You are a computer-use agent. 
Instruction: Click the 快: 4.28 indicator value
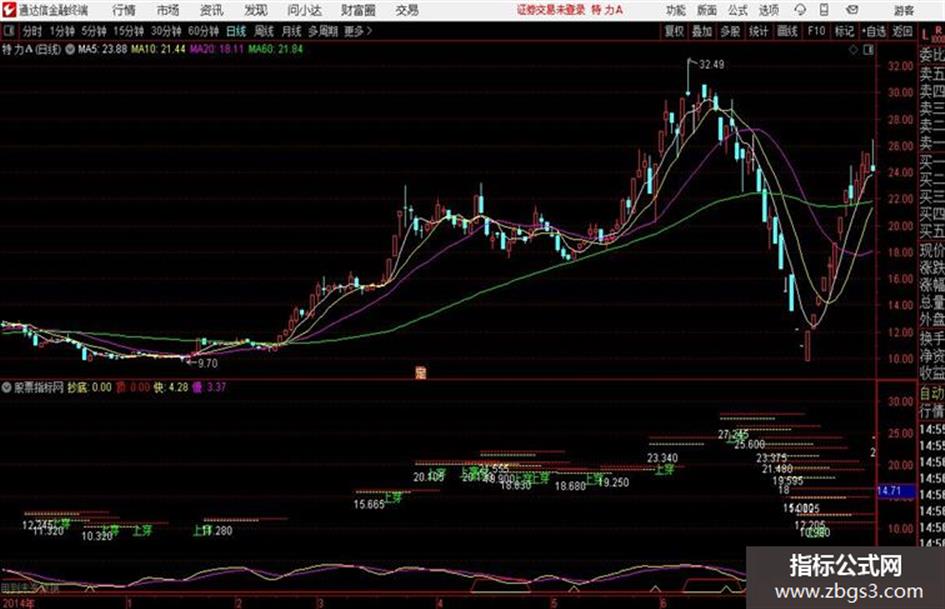[171, 387]
